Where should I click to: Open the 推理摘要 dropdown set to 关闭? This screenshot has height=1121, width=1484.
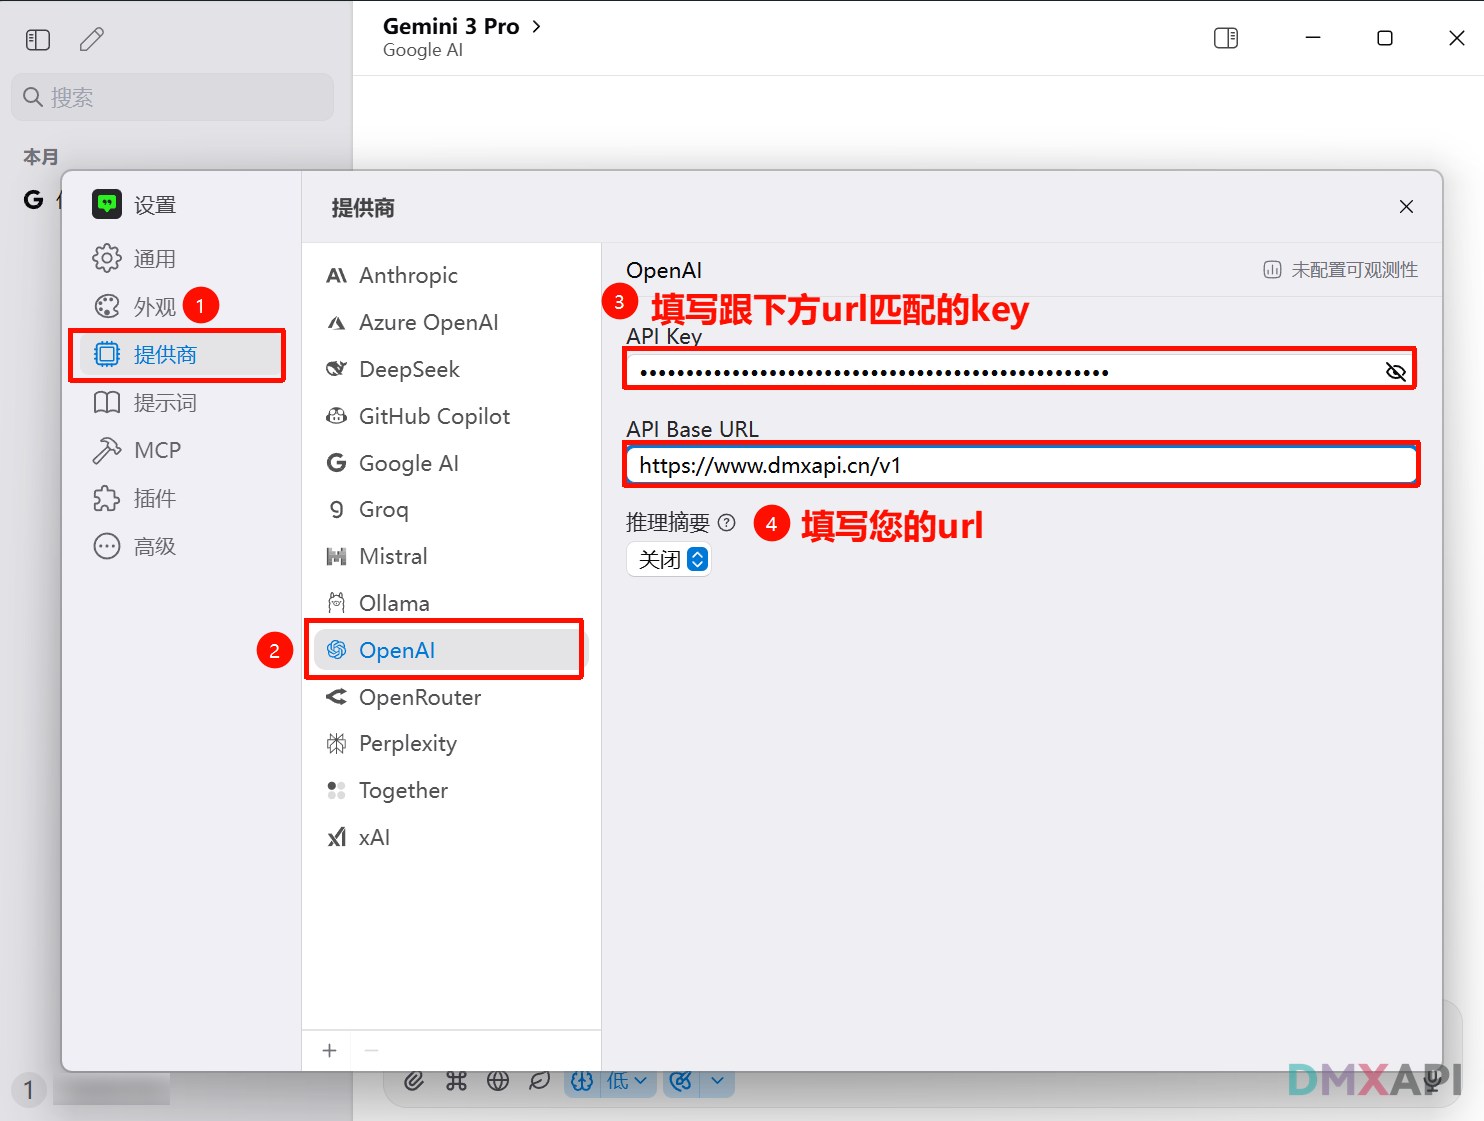tap(668, 559)
